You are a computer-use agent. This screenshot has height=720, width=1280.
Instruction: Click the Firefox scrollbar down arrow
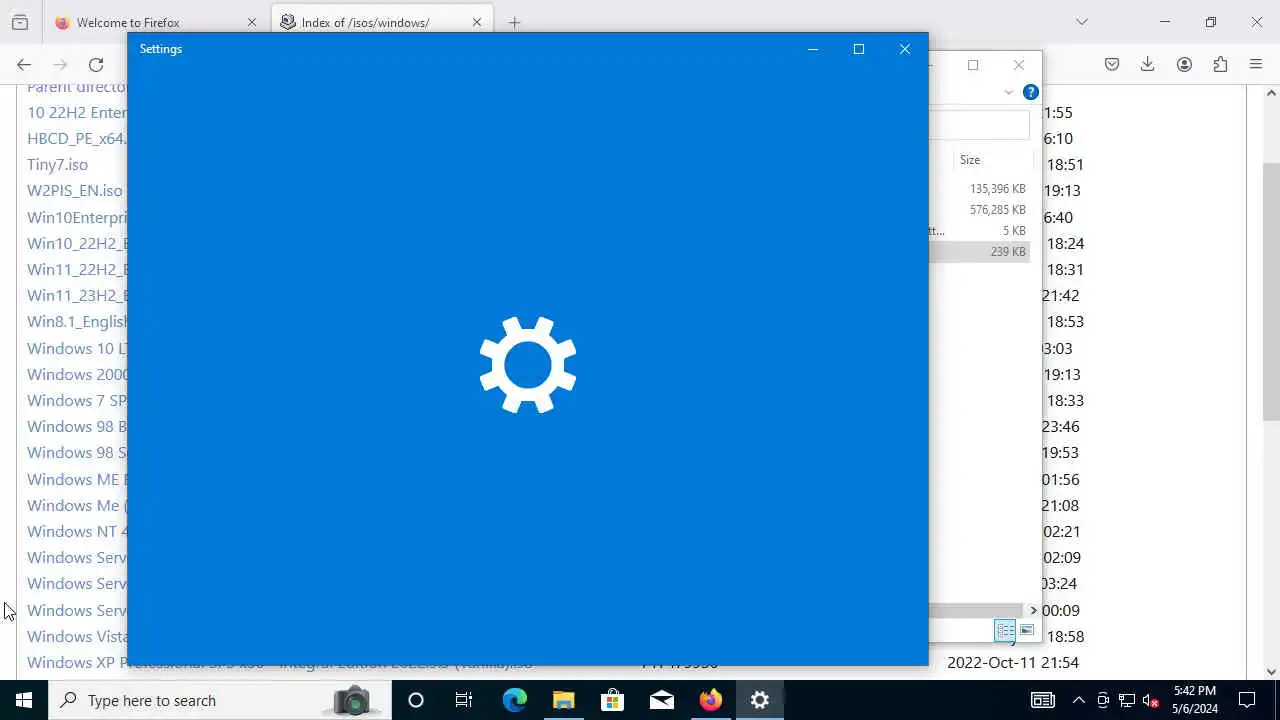pyautogui.click(x=1272, y=672)
